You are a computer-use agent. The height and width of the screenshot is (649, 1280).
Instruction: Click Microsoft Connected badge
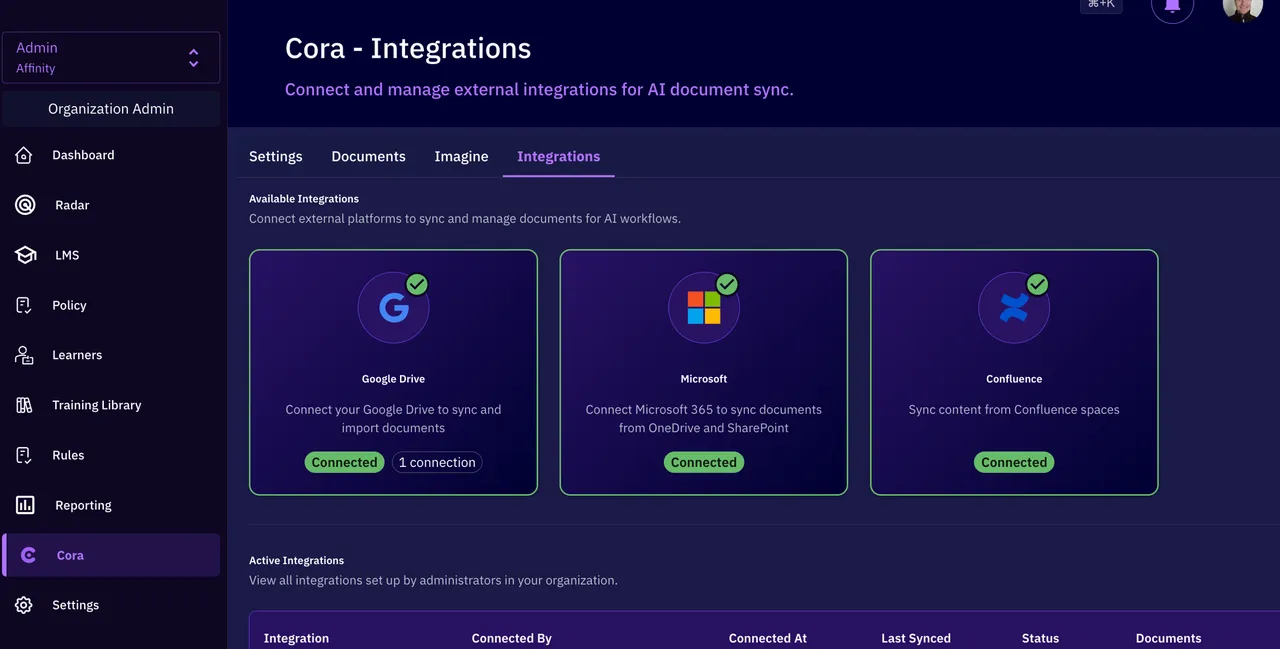coord(704,462)
